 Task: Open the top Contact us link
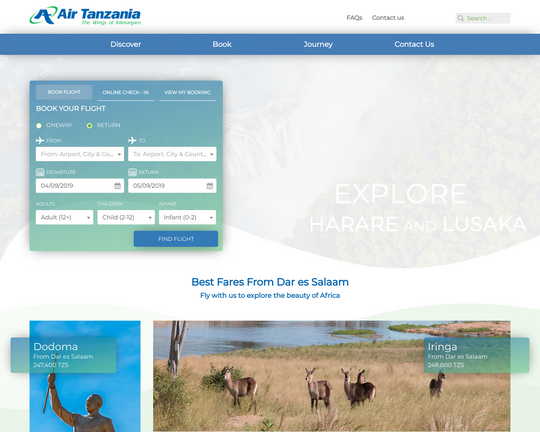tap(388, 18)
